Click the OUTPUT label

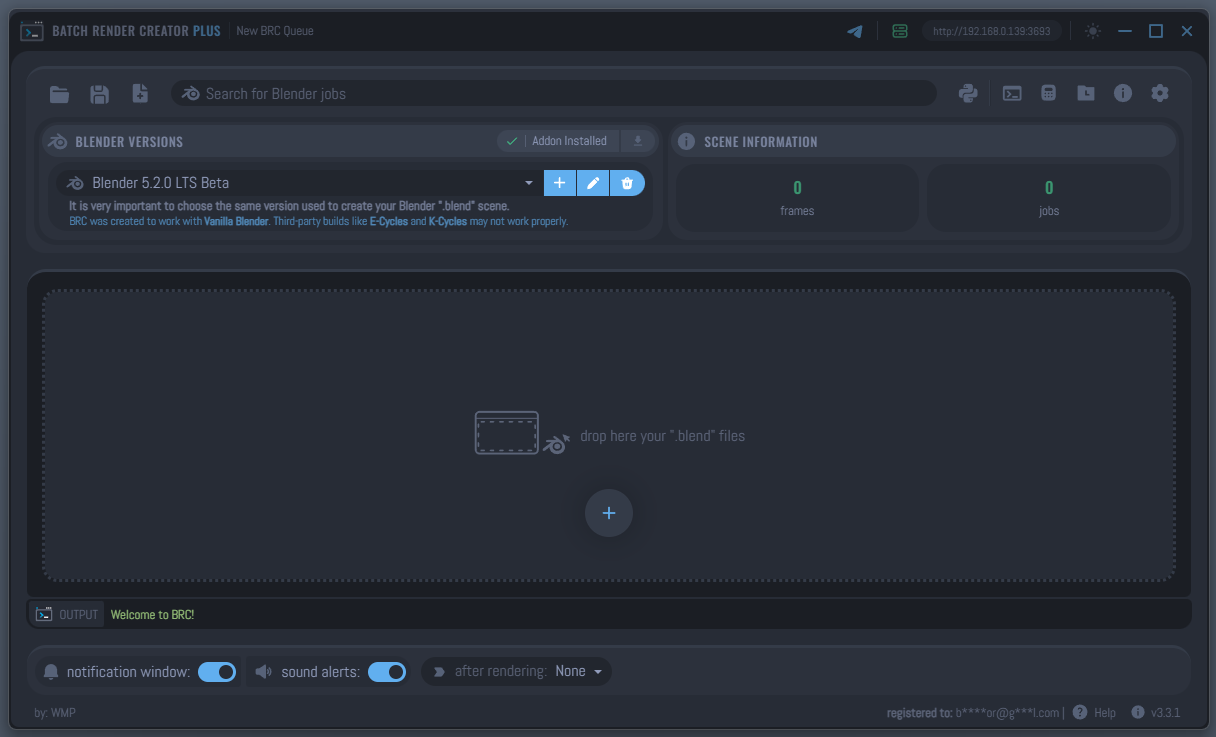click(x=79, y=615)
